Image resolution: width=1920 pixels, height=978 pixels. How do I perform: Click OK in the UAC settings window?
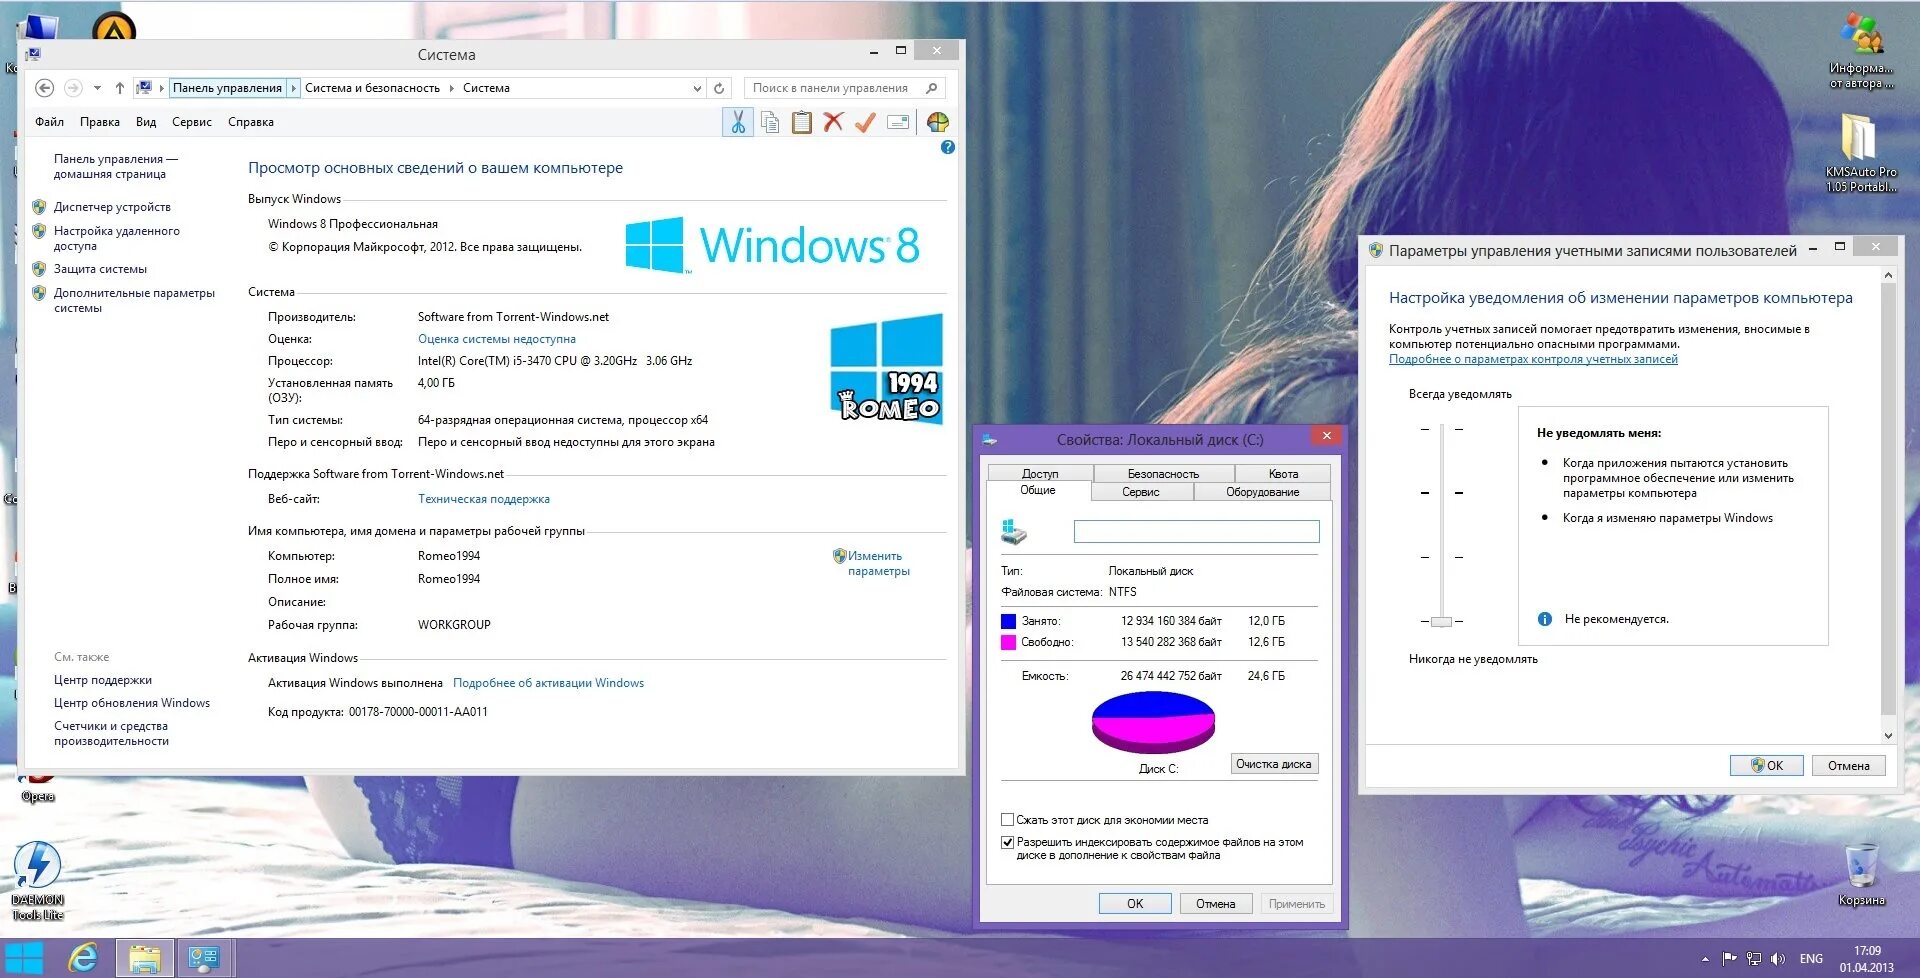point(1767,766)
